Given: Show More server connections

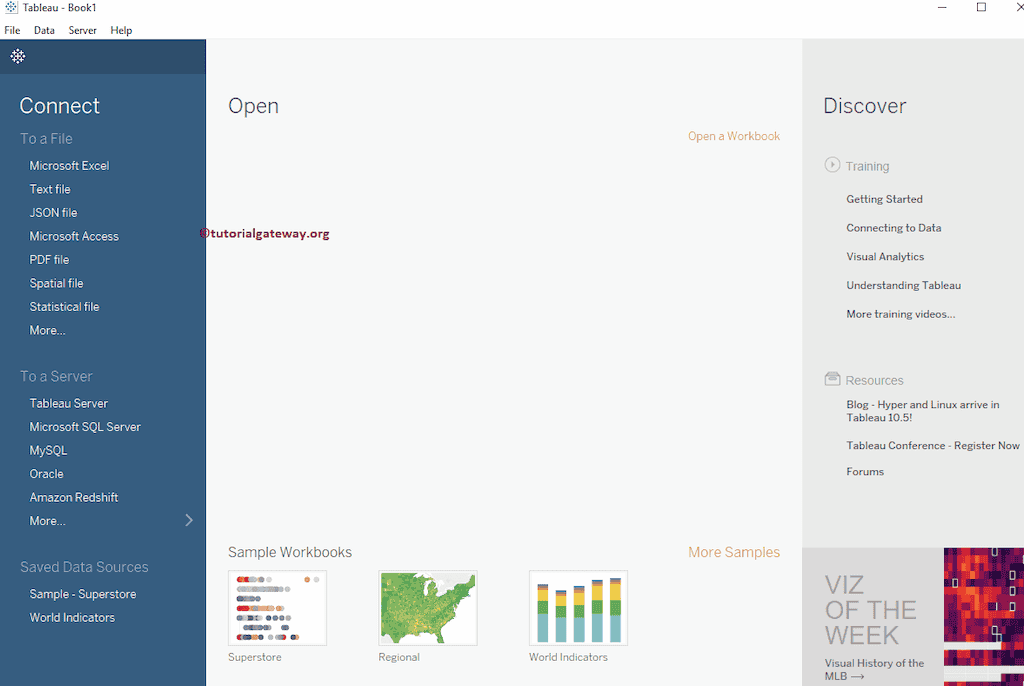Looking at the screenshot, I should point(47,521).
